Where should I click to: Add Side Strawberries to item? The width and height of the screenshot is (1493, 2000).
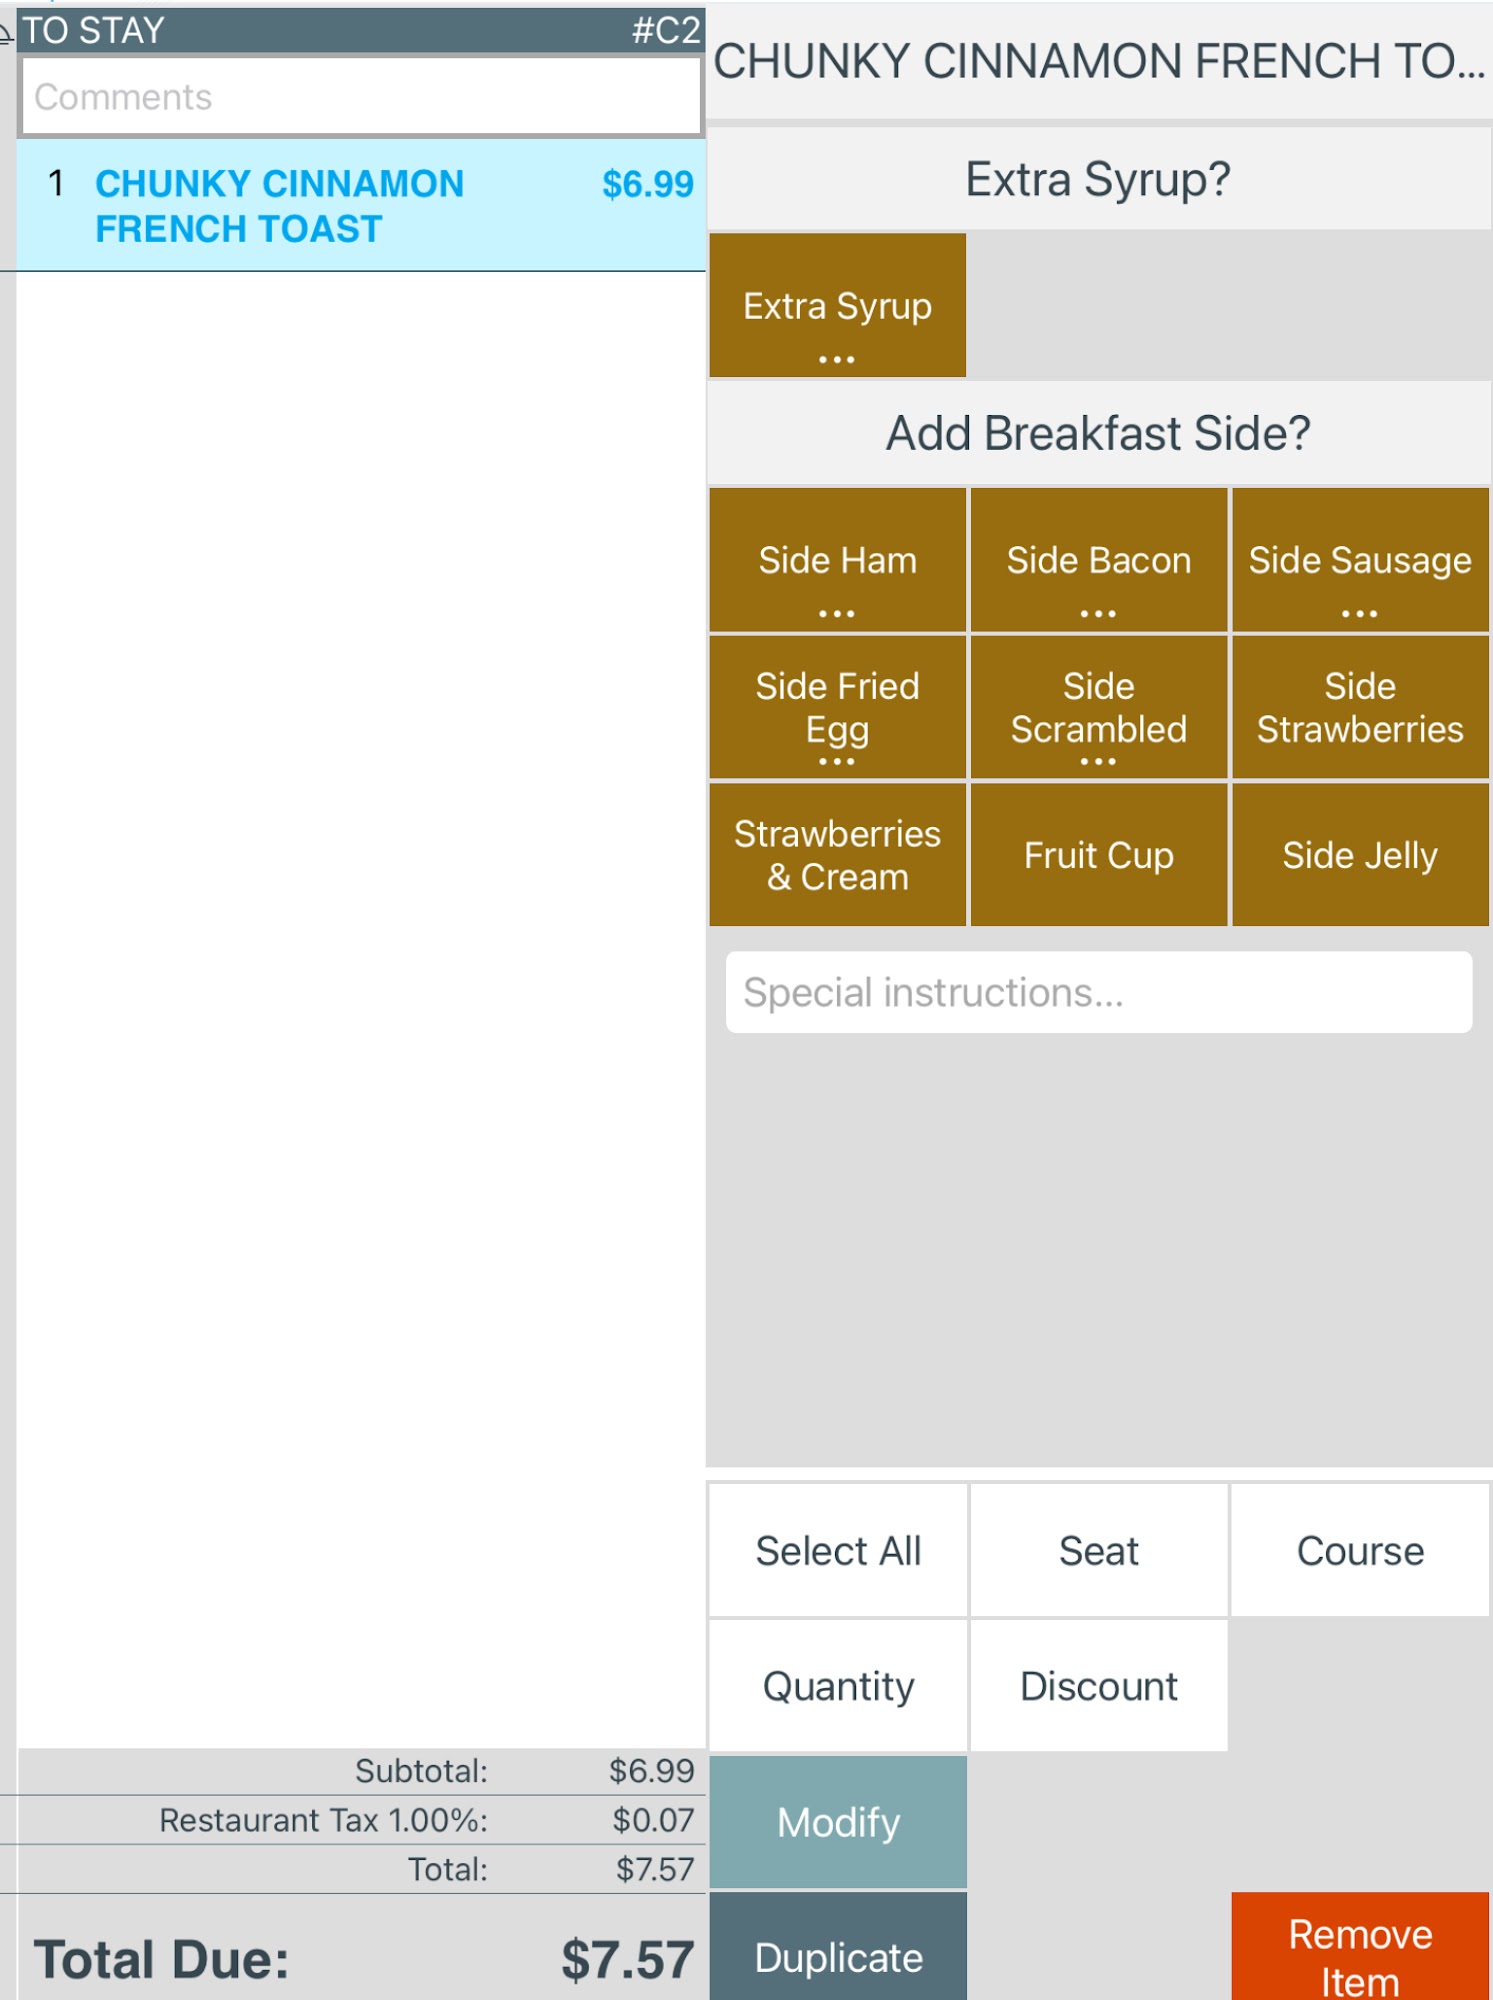point(1359,708)
